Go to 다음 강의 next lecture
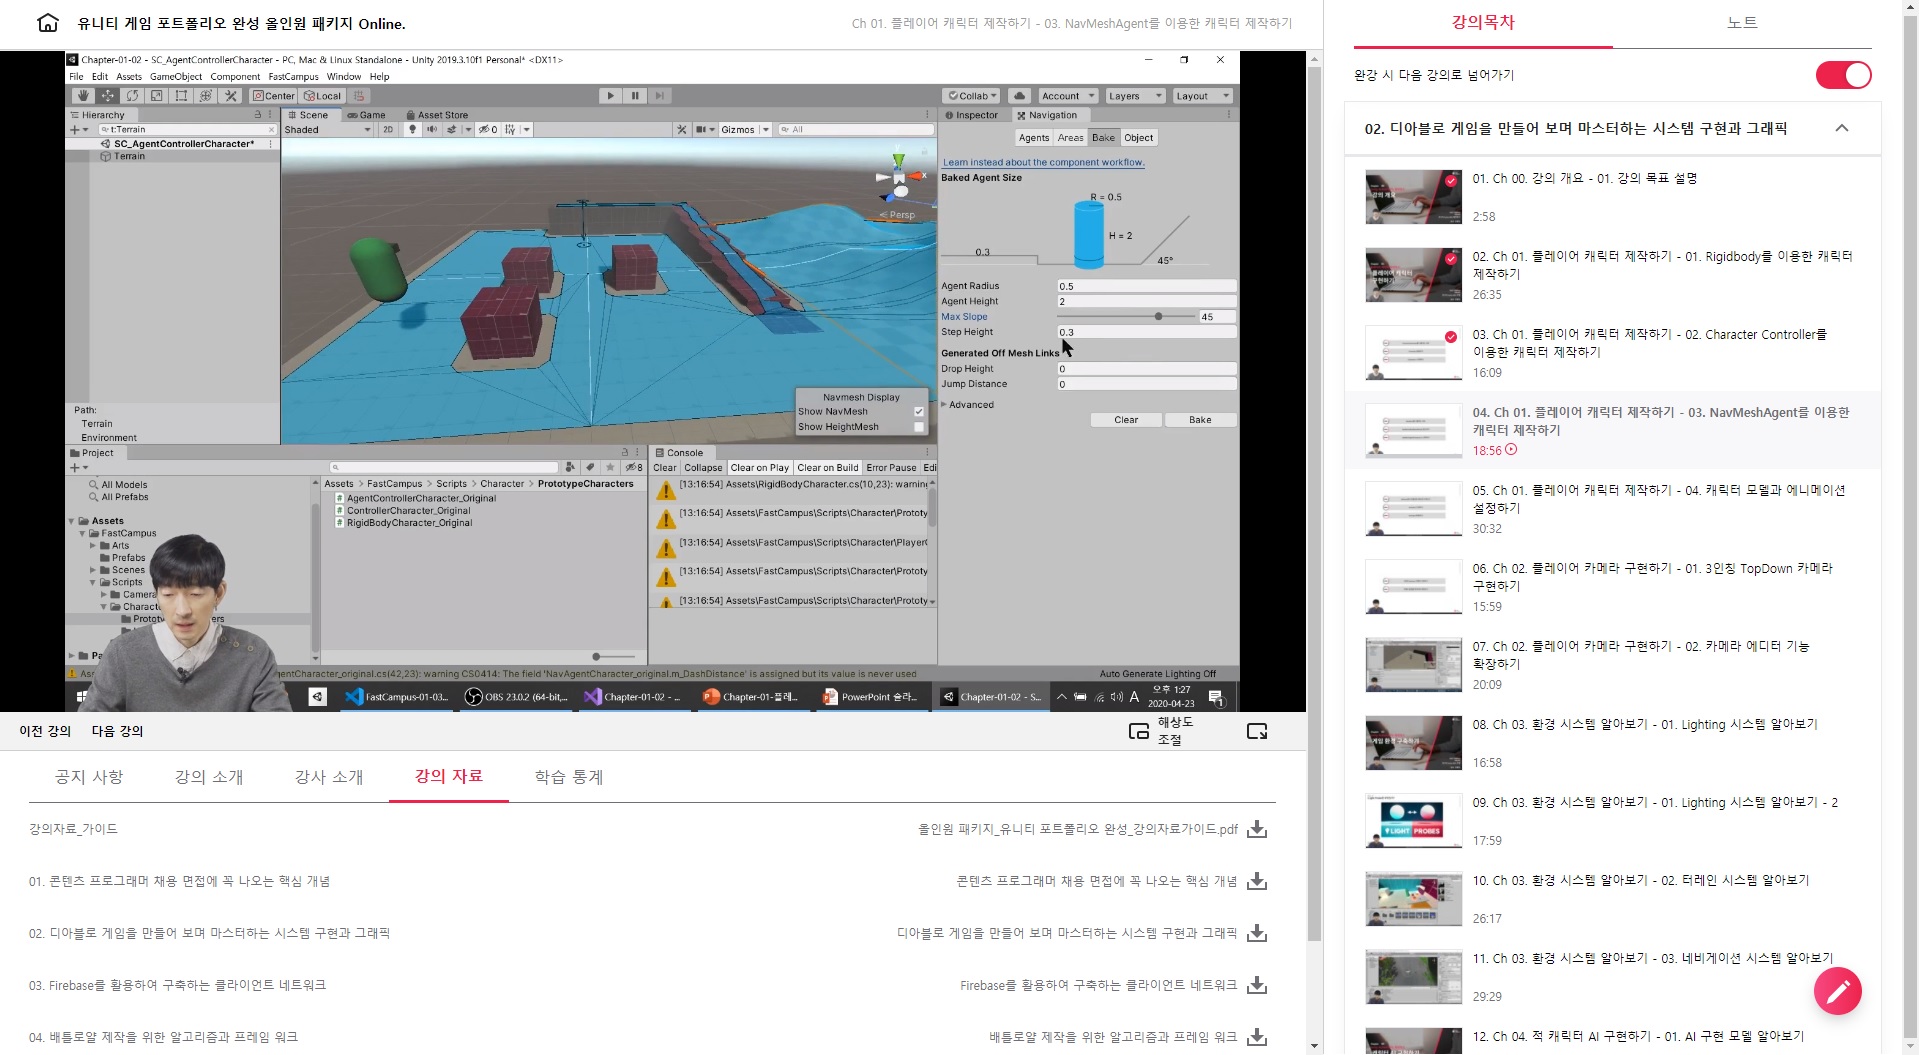Image resolution: width=1919 pixels, height=1055 pixels. coord(118,731)
